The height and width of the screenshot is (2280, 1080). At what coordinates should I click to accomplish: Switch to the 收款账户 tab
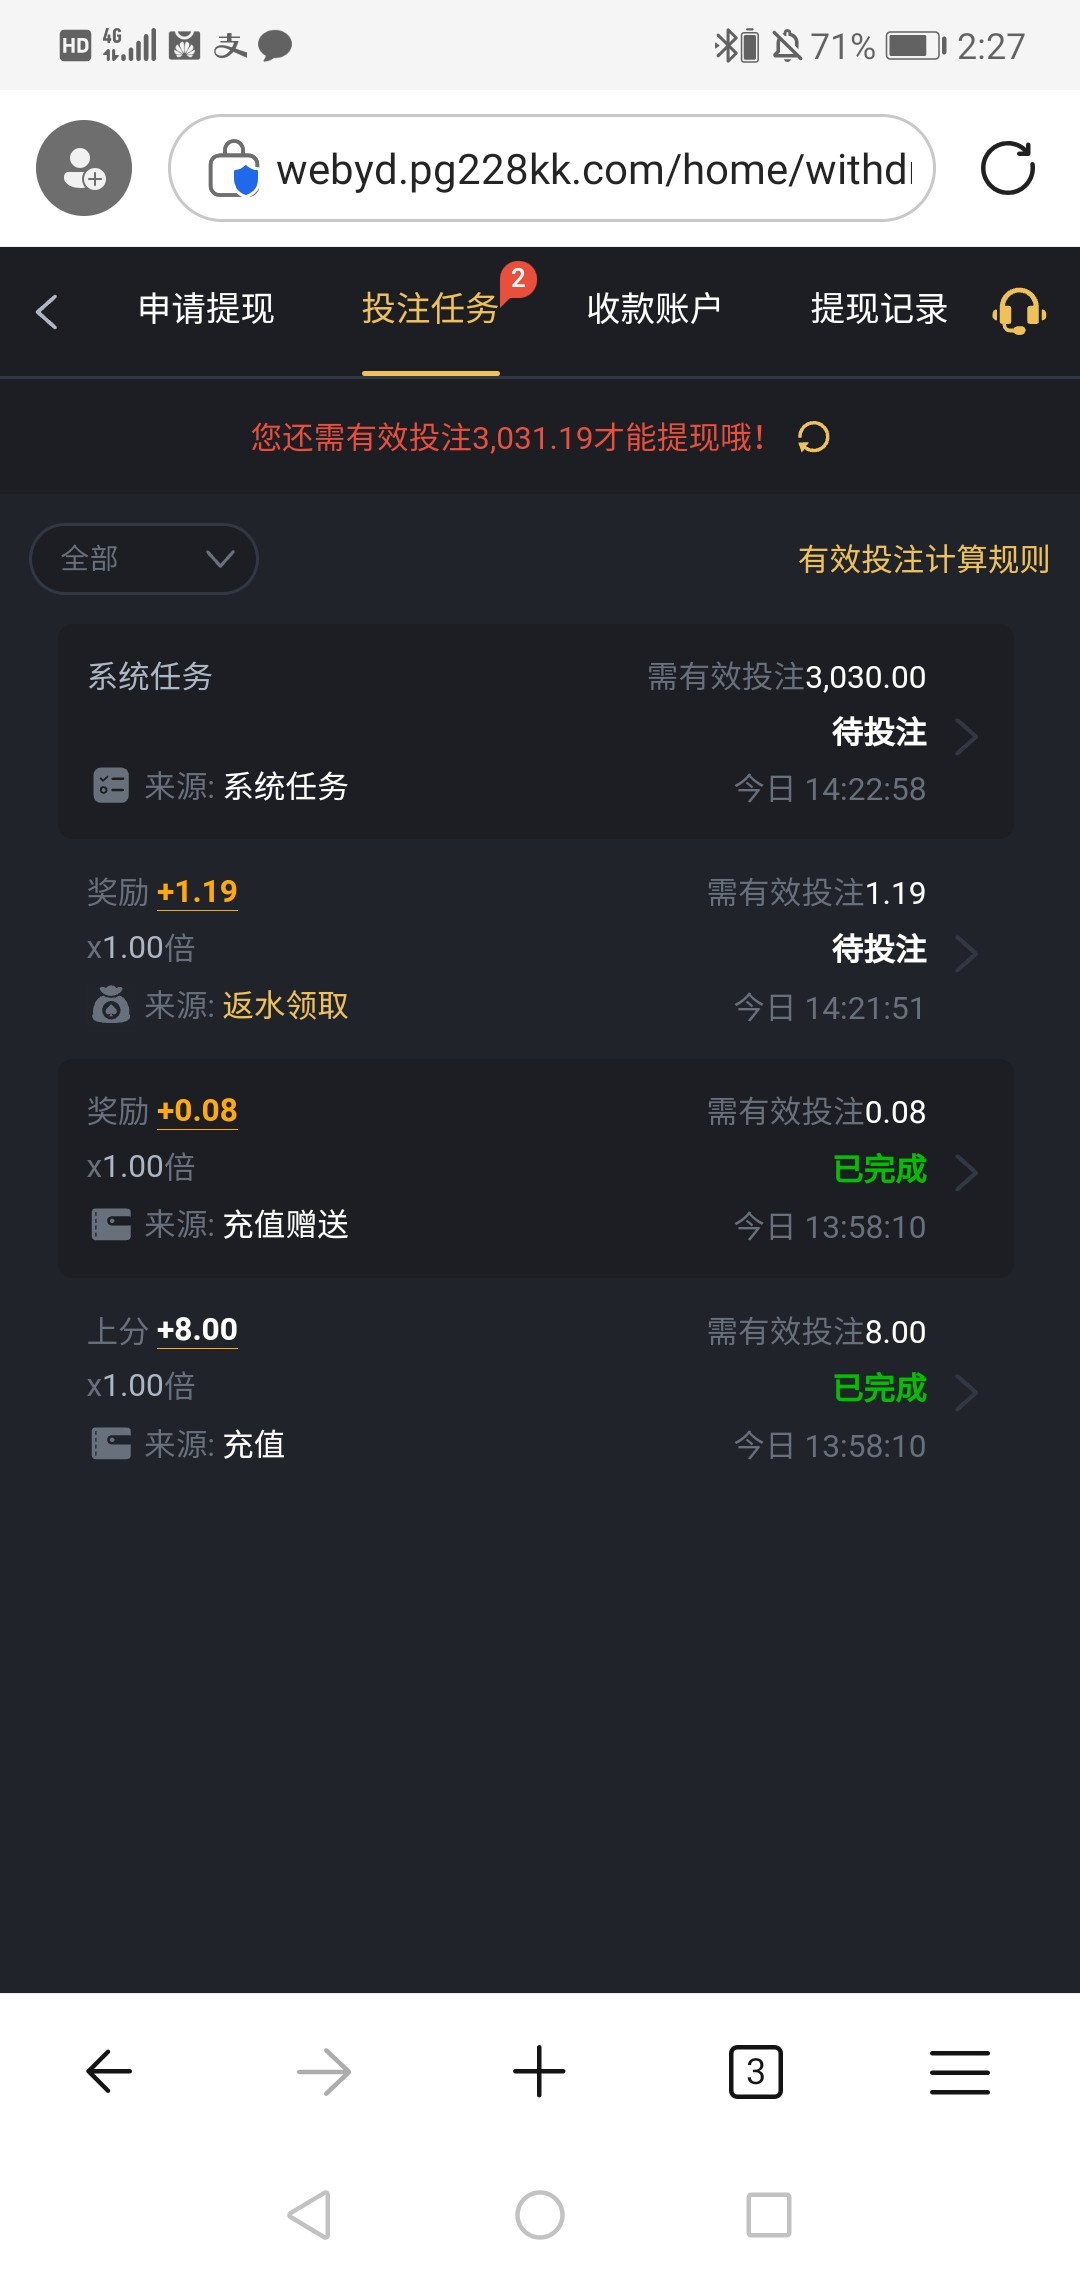[654, 309]
